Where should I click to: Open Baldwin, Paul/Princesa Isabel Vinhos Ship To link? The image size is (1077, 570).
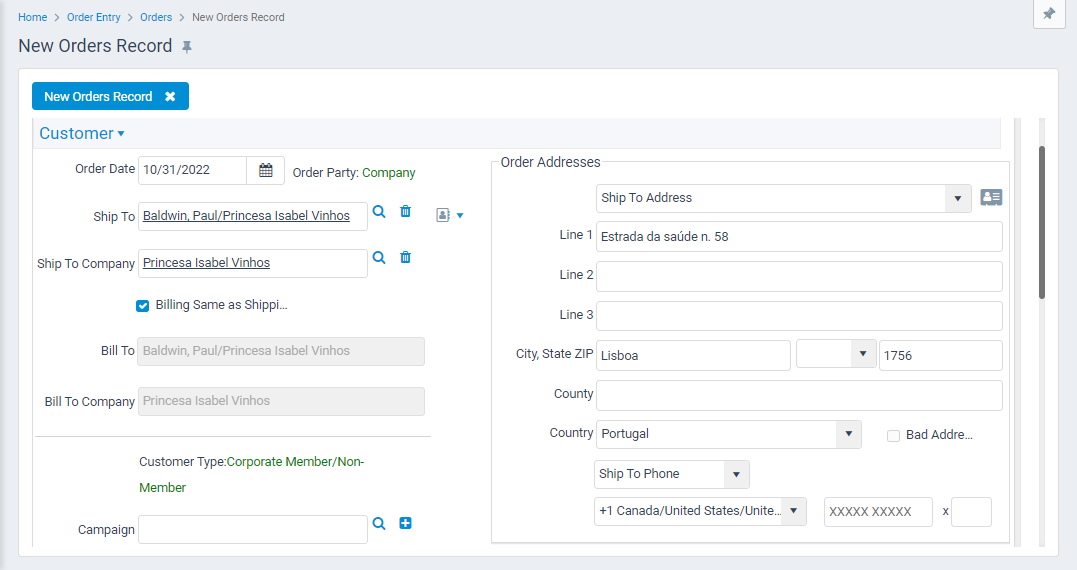[x=246, y=216]
